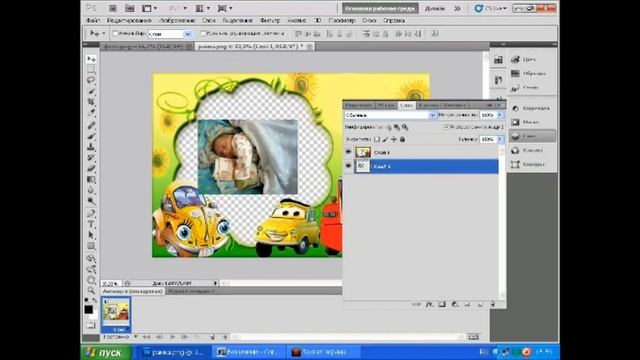The image size is (640, 360).
Task: Open the Color panel icon in the dock
Action: pyautogui.click(x=516, y=60)
